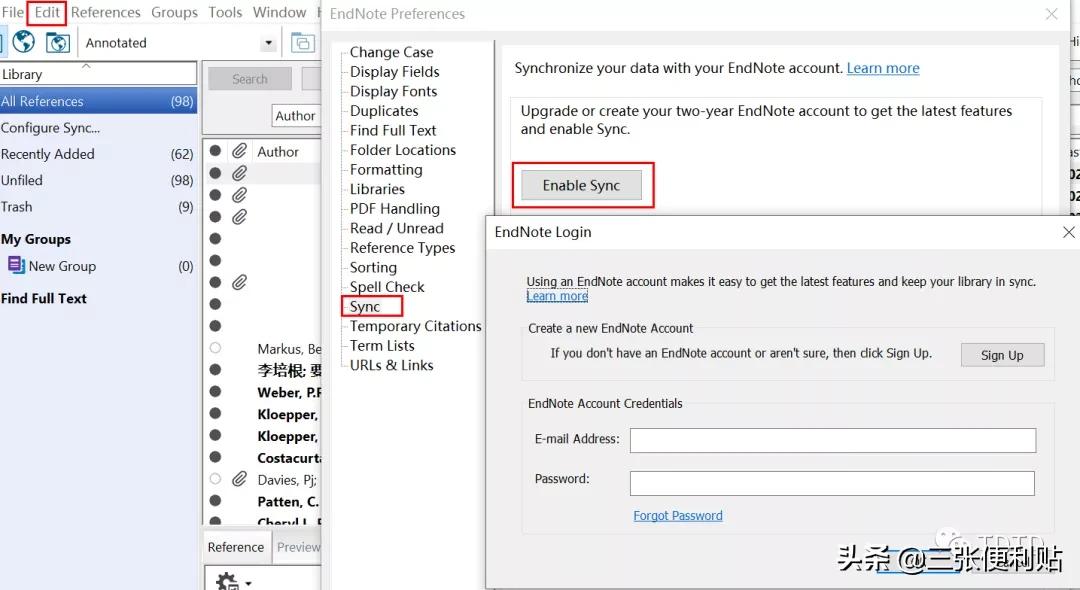This screenshot has height=590, width=1080.
Task: Mark the Patten reference as unread via its dot
Action: tap(216, 501)
